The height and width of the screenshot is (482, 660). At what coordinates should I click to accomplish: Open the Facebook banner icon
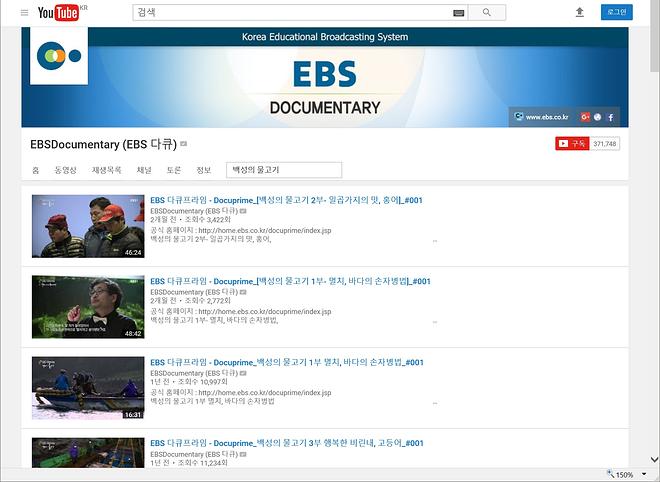(611, 117)
